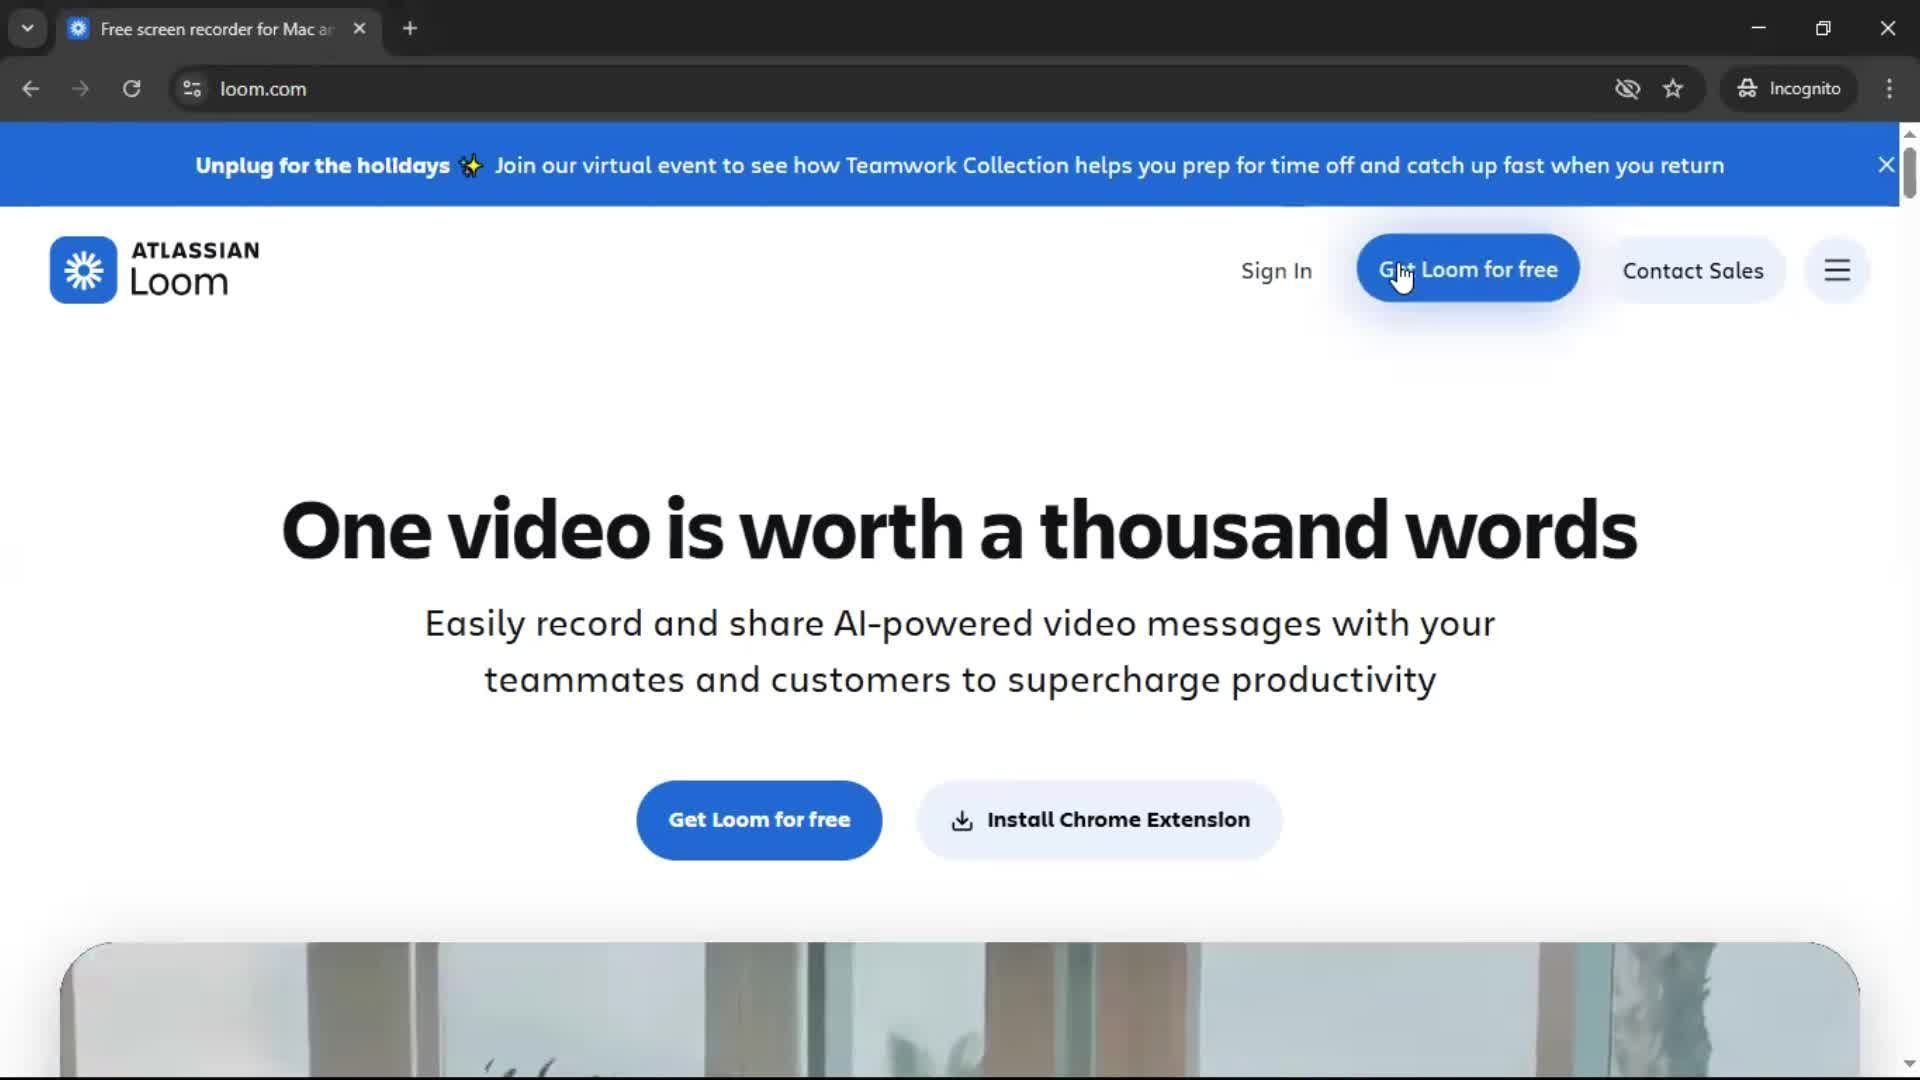Open Chrome's three-dot options menu
This screenshot has width=1920, height=1080.
click(1889, 88)
